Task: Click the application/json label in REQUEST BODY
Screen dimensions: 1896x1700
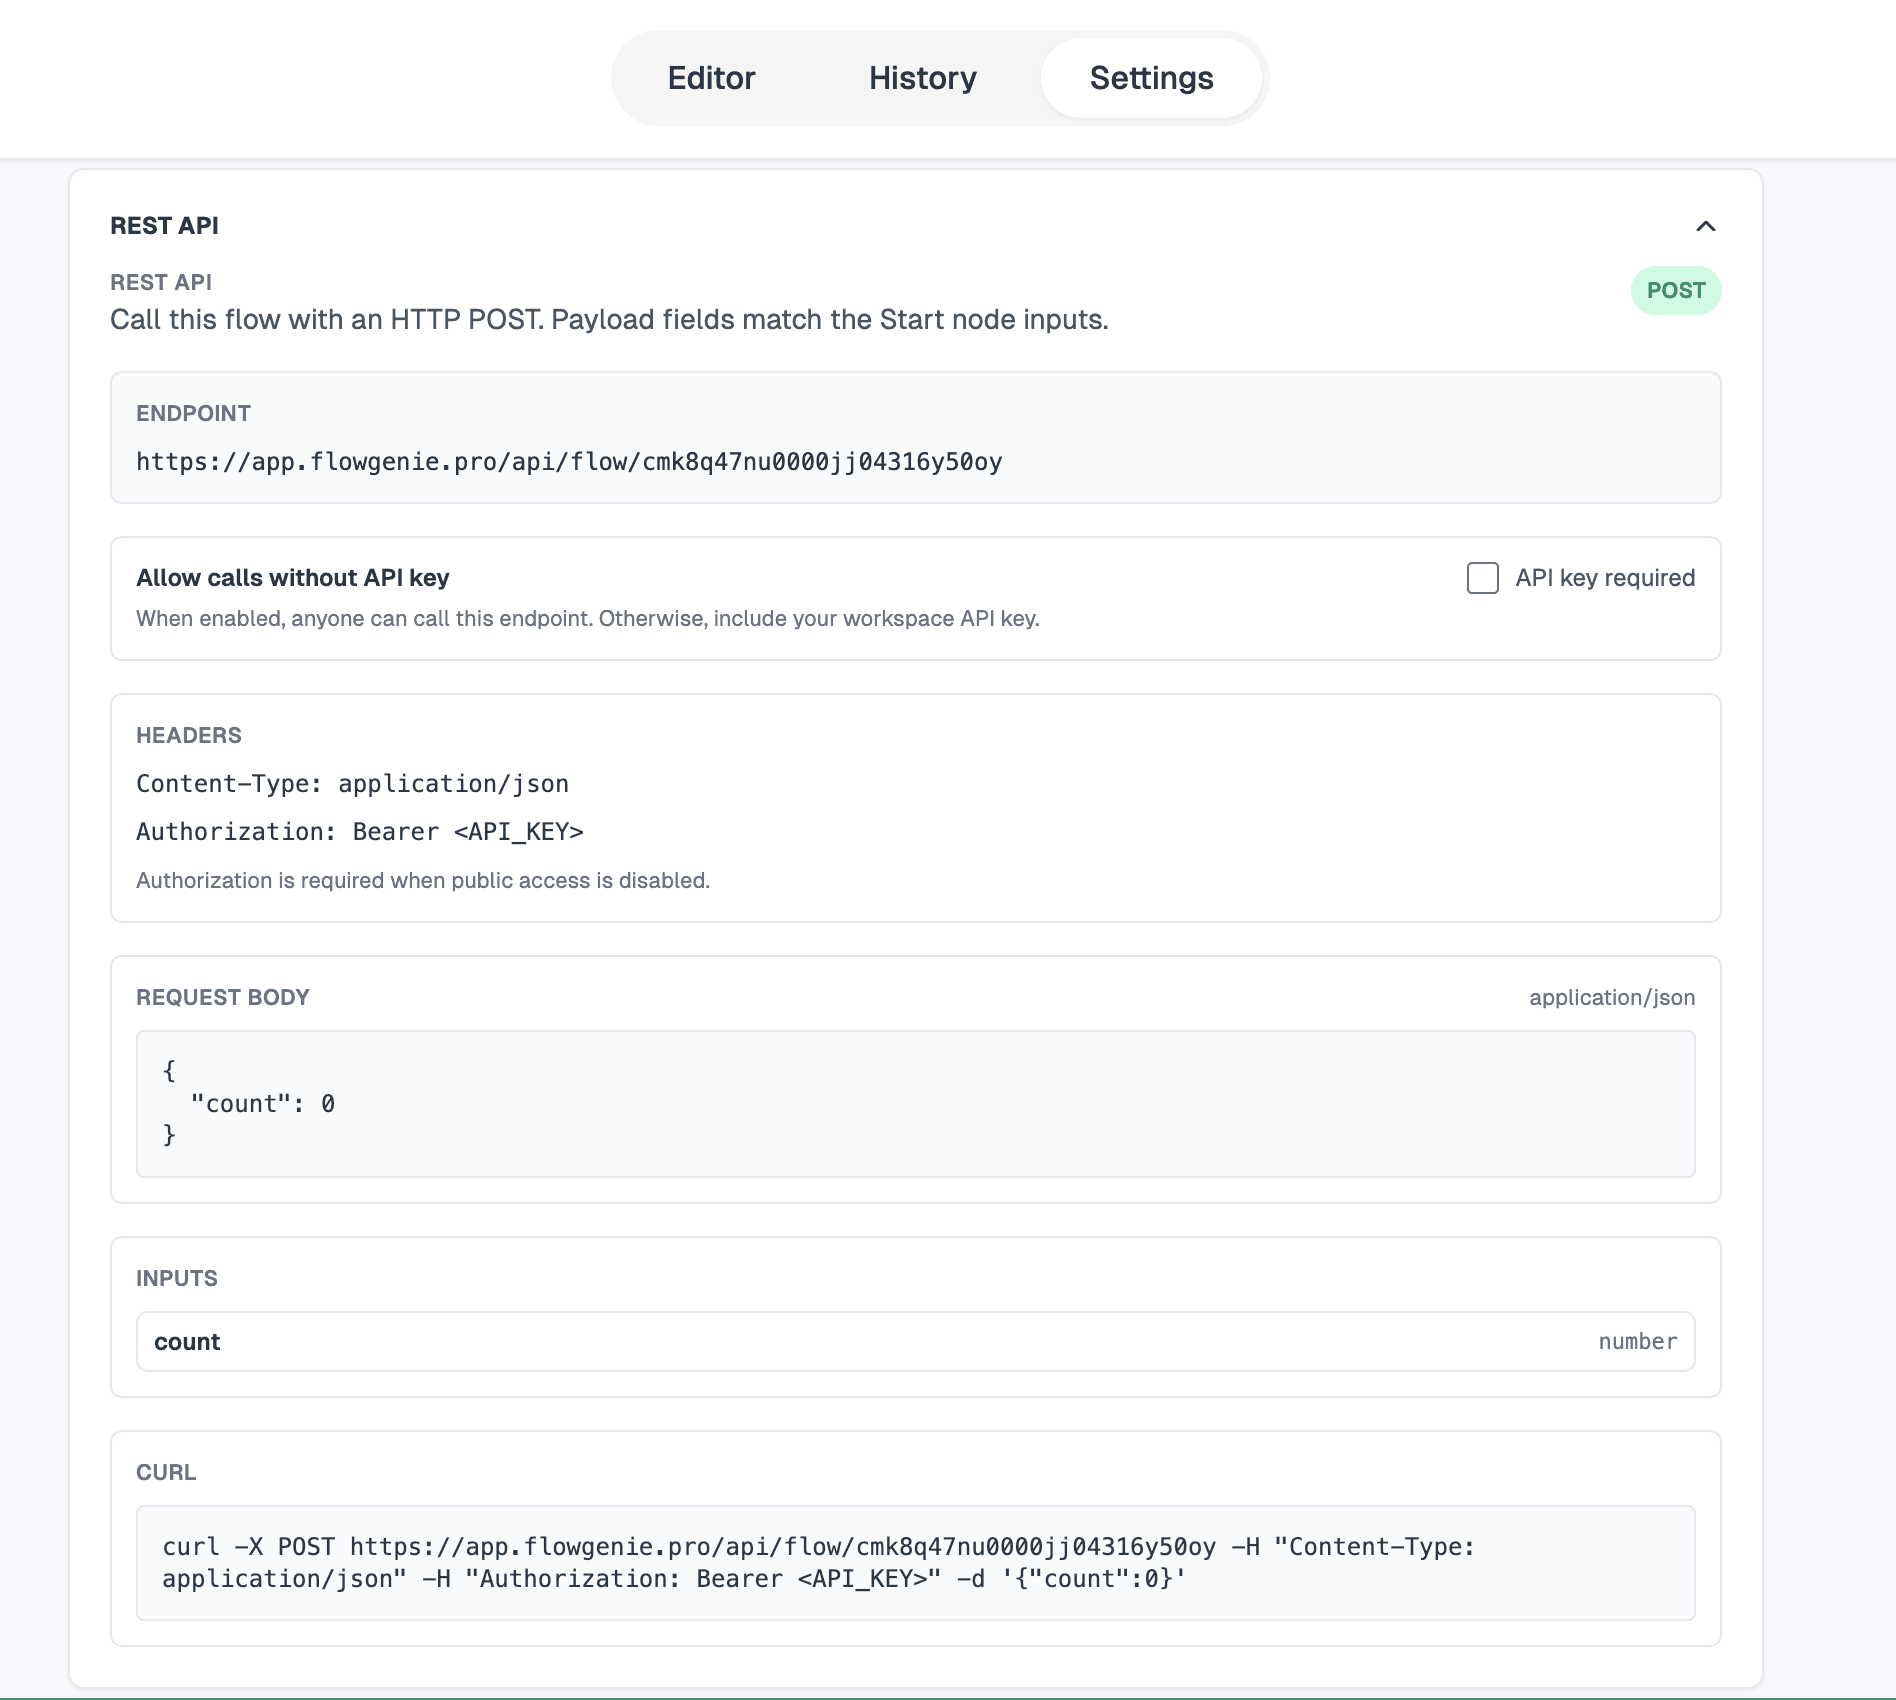Action: coord(1612,997)
